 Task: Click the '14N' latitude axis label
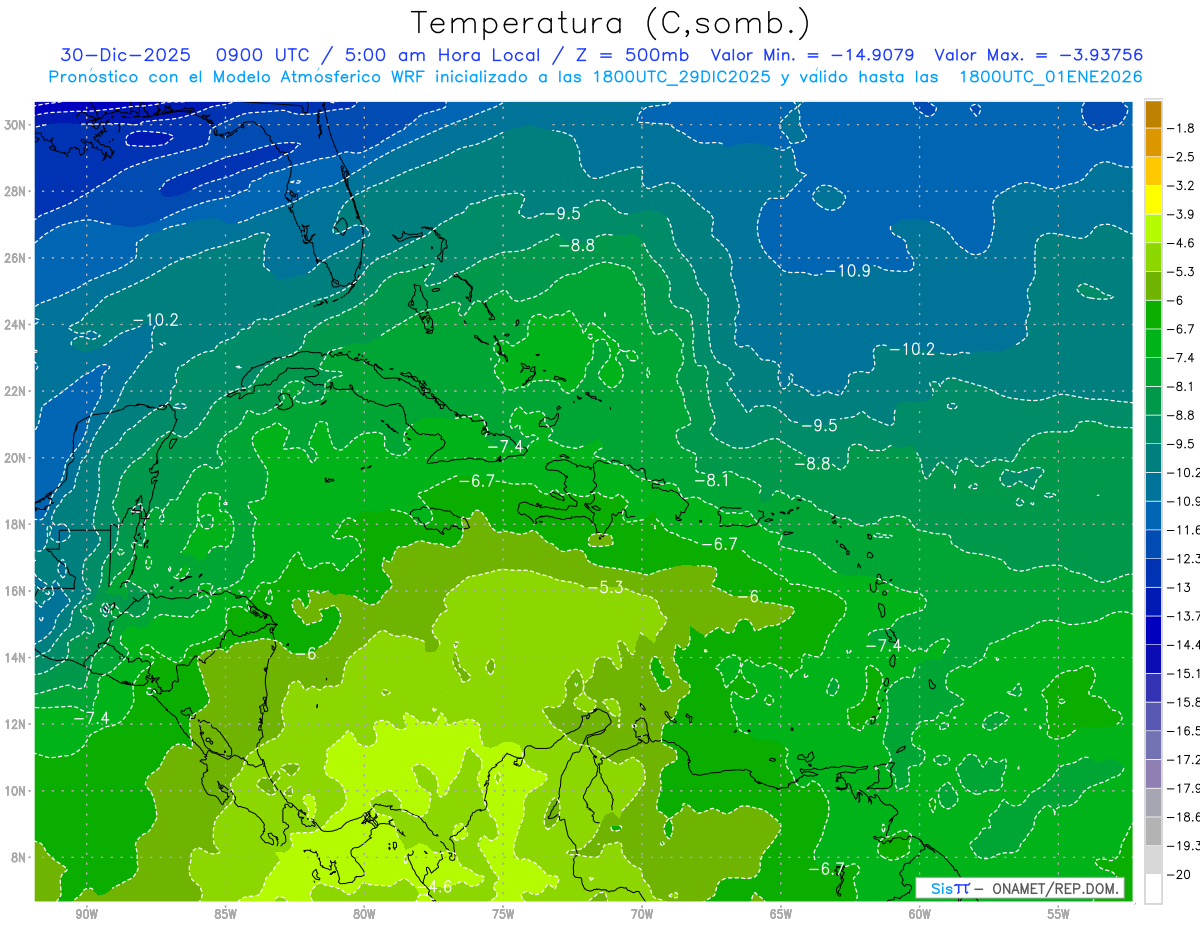pyautogui.click(x=17, y=658)
